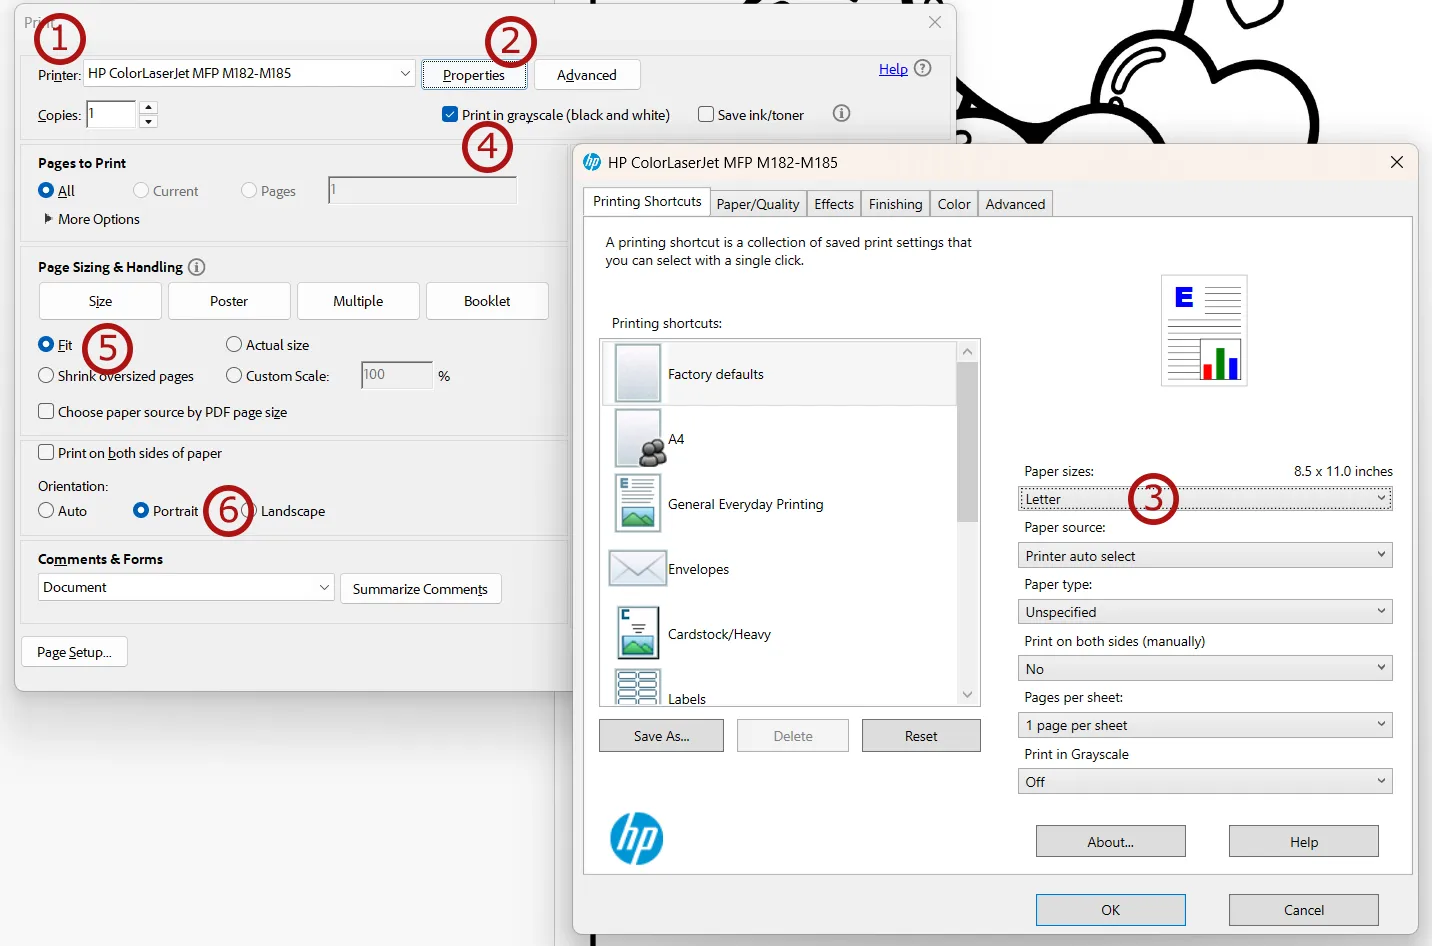
Task: Increase Copies with the up stepper arrow
Action: click(148, 108)
